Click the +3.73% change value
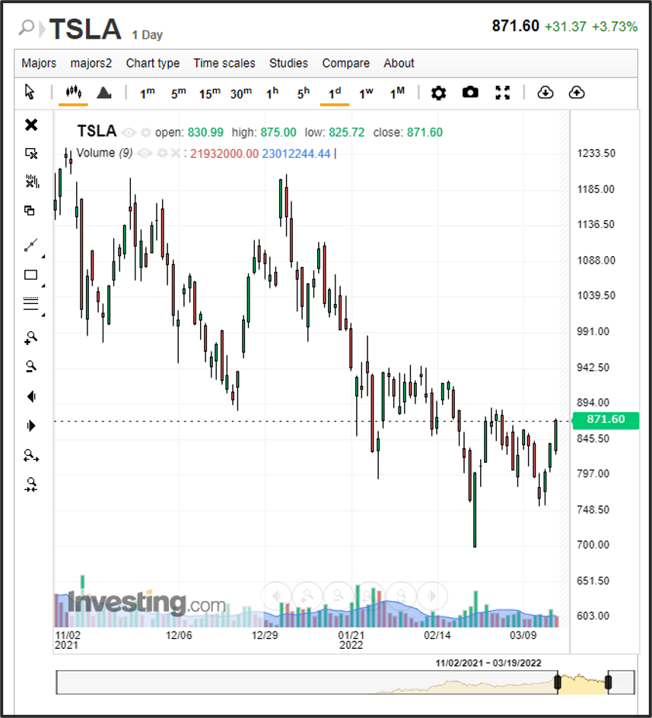The width and height of the screenshot is (652, 718). (614, 27)
